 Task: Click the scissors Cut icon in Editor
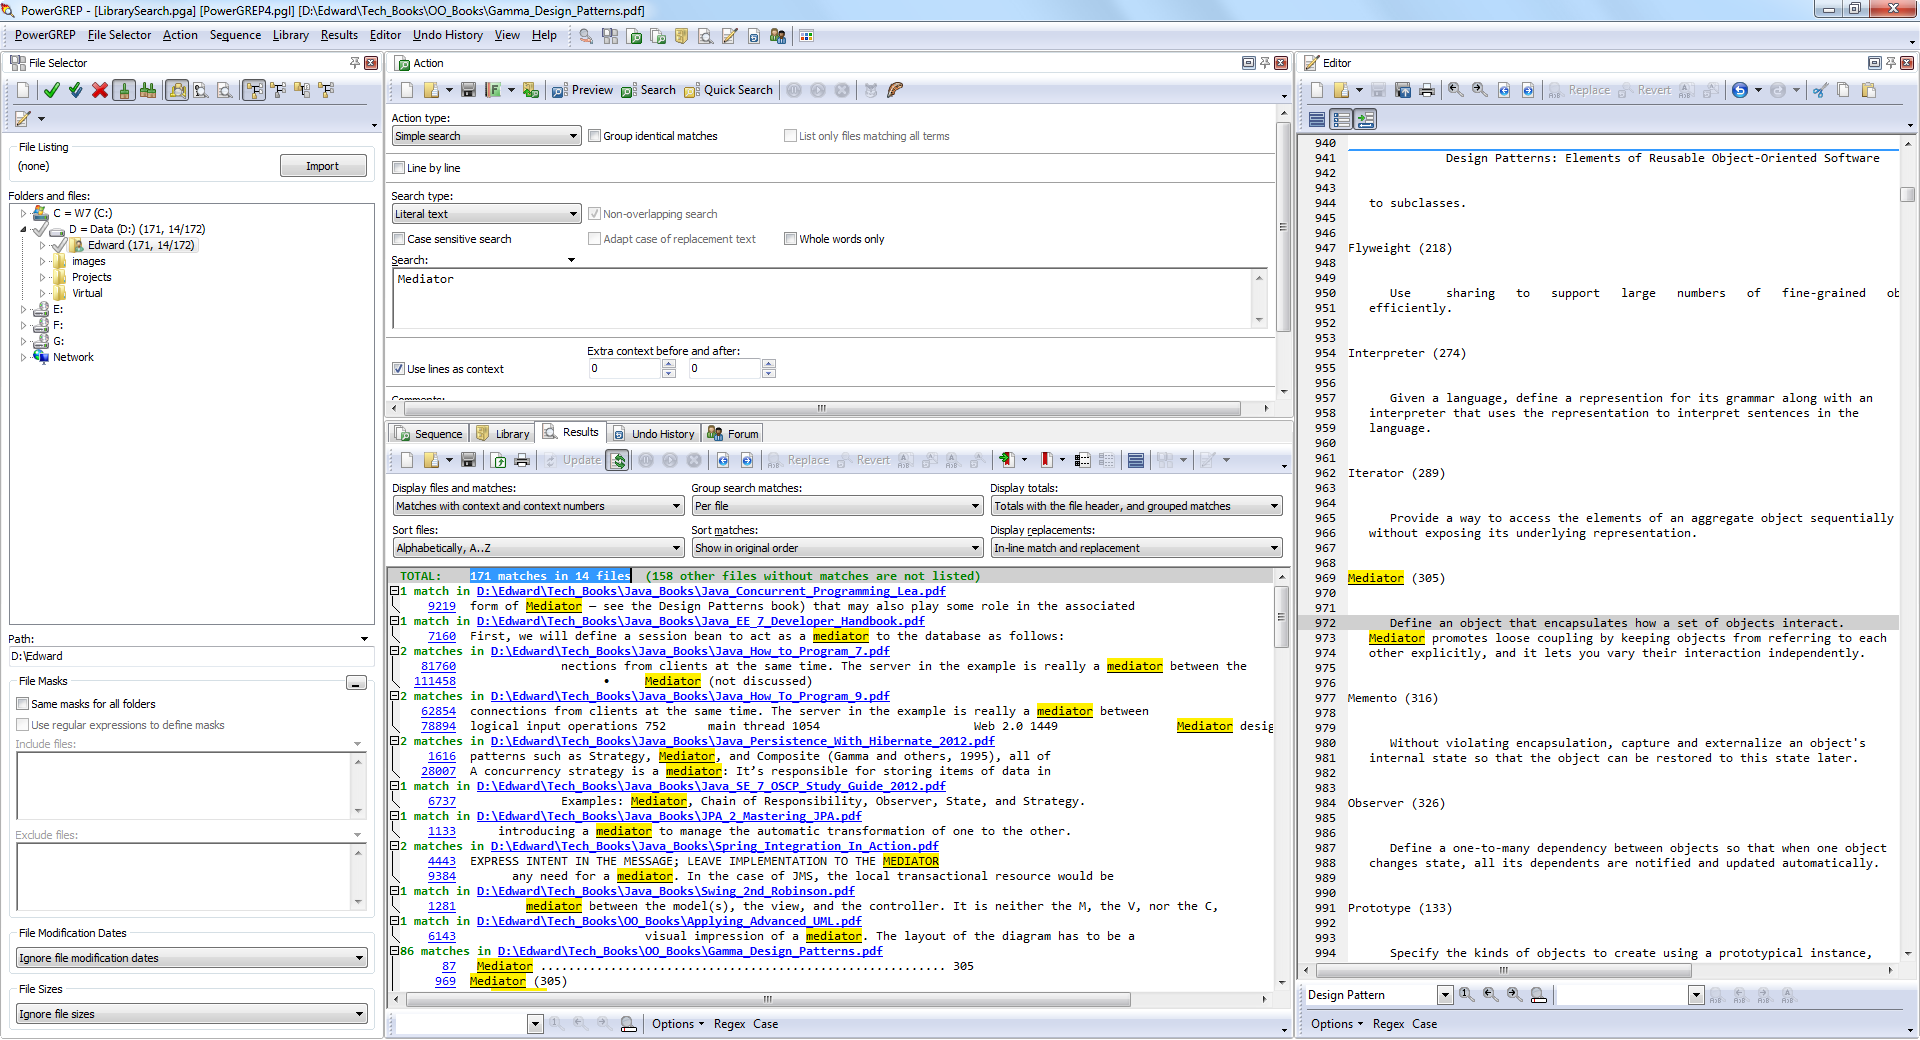[x=1819, y=90]
